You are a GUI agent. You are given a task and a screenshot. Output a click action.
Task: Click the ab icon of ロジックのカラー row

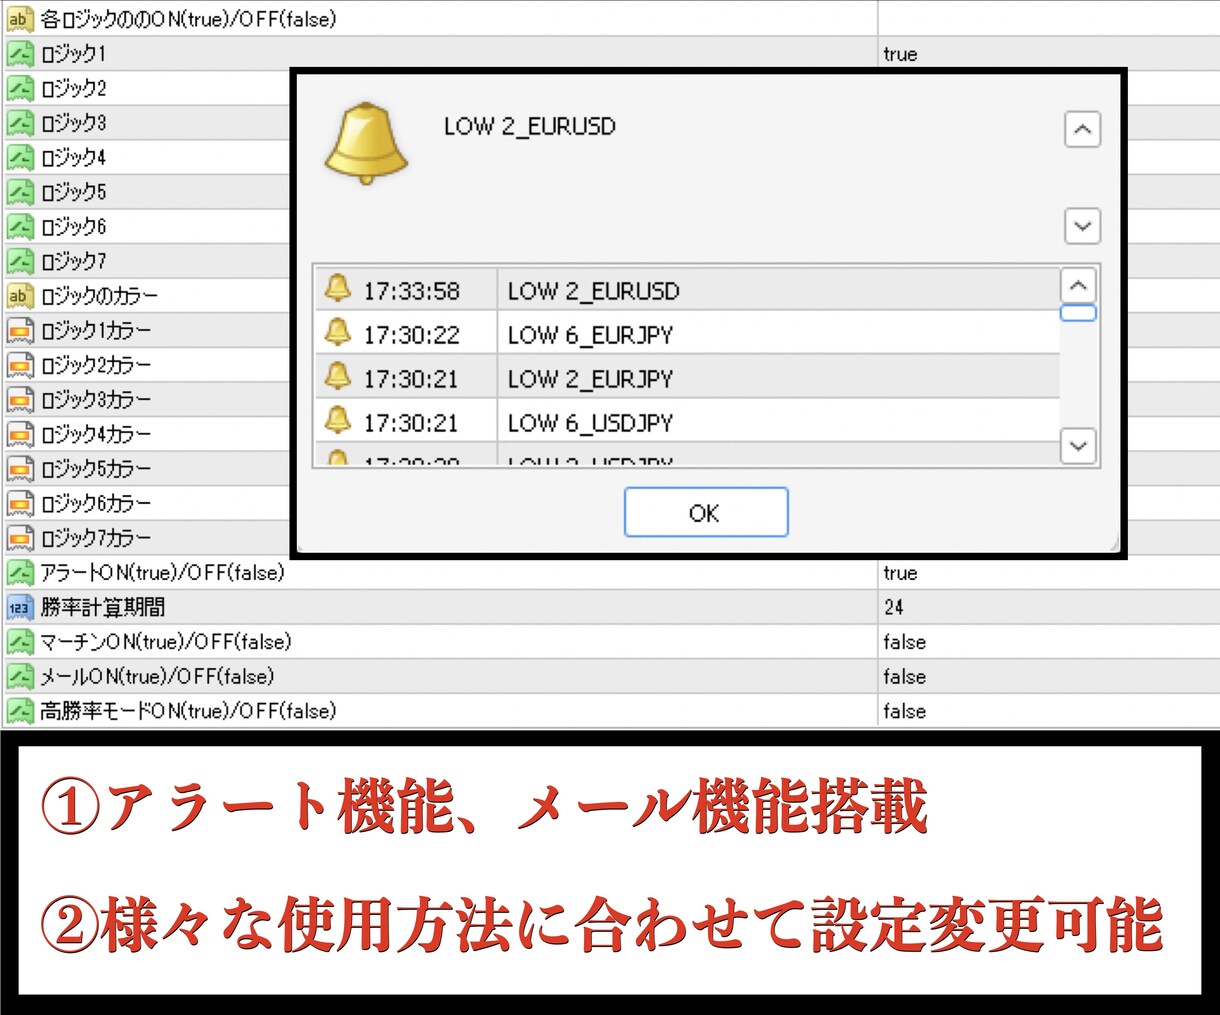pos(20,296)
